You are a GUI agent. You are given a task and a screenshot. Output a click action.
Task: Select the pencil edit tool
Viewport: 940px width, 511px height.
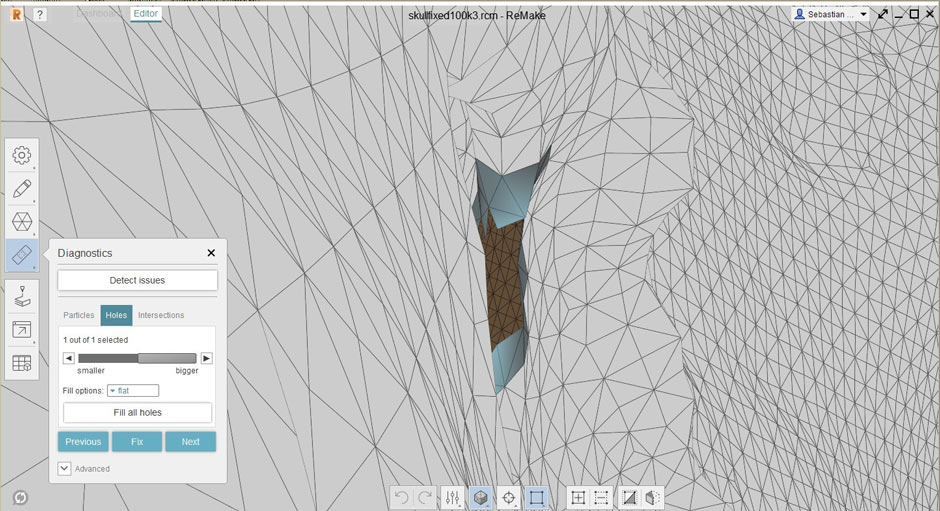coord(22,188)
